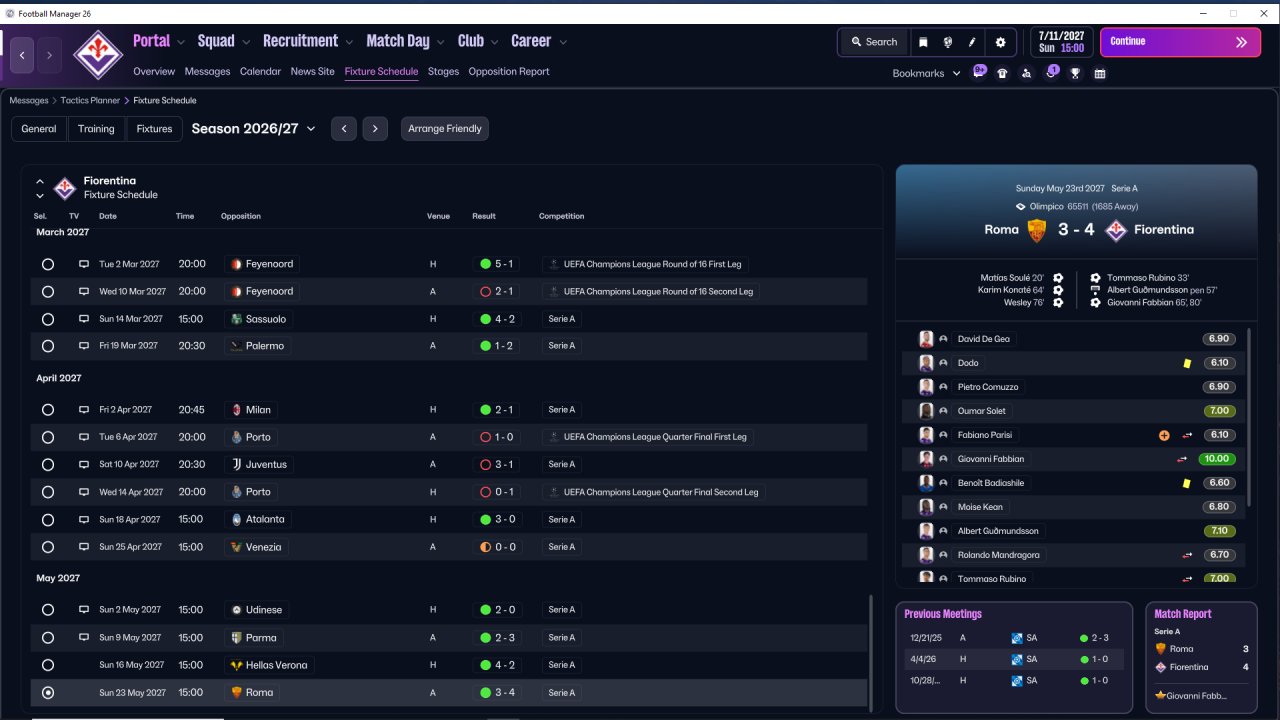Switch to the Overview tab
The height and width of the screenshot is (720, 1280).
[154, 72]
